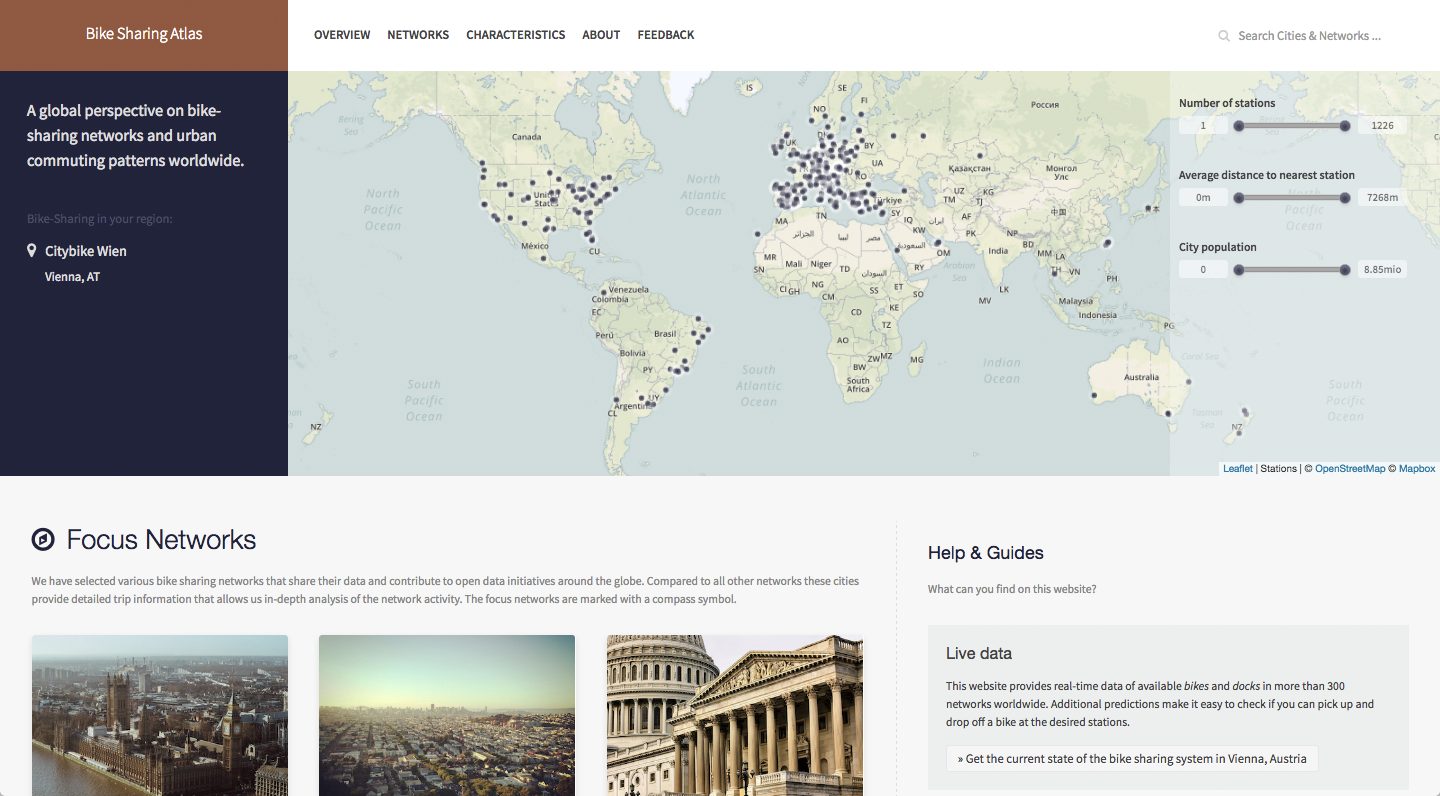Click the right handle of Number of stations slider
1440x796 pixels.
(x=1345, y=126)
